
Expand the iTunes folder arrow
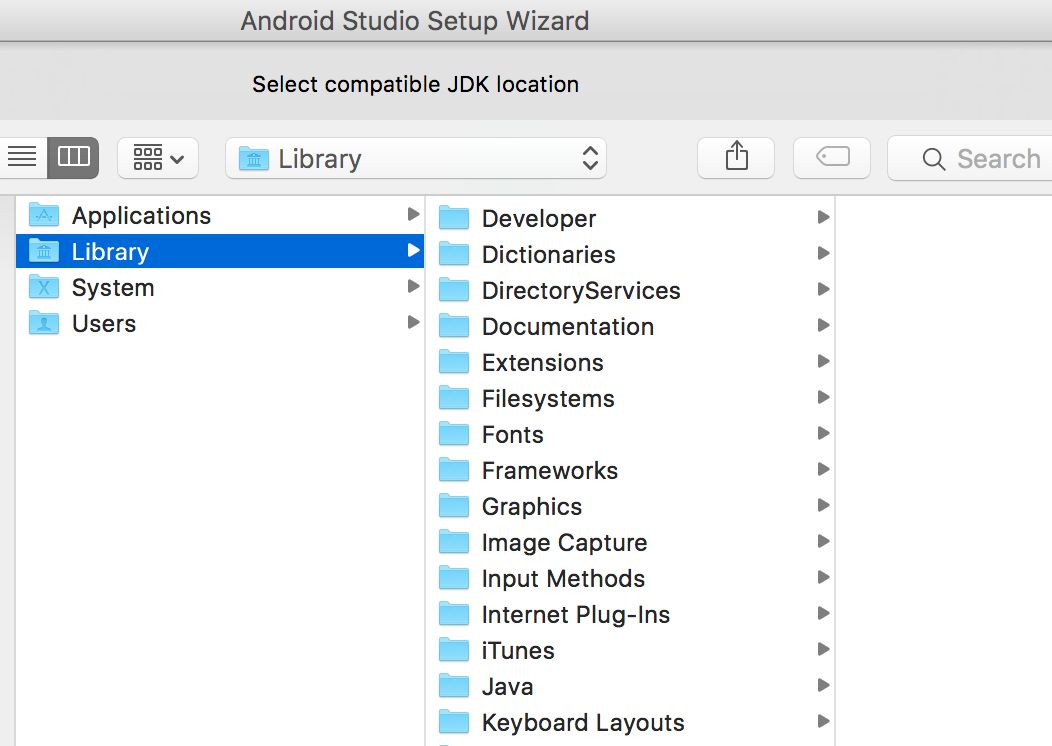coord(823,649)
